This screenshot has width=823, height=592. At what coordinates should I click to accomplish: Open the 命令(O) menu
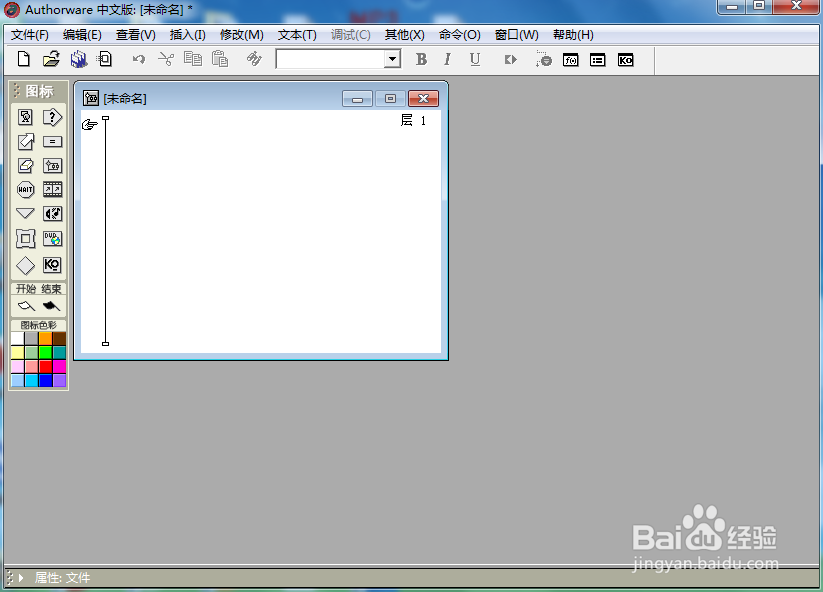459,35
